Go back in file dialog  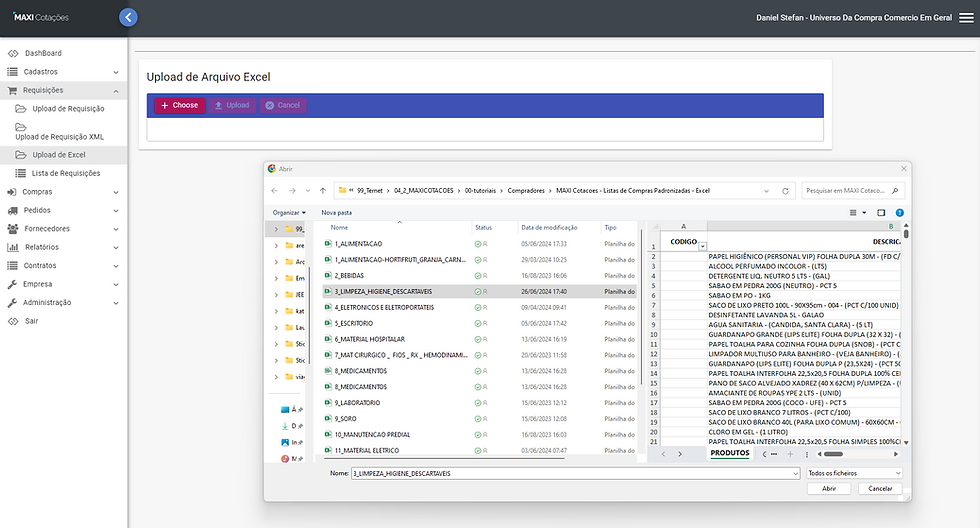click(x=274, y=191)
